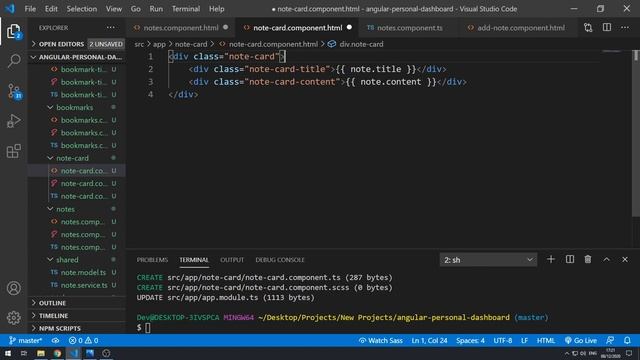
Task: Click the errors and warnings status item
Action: click(x=84, y=340)
